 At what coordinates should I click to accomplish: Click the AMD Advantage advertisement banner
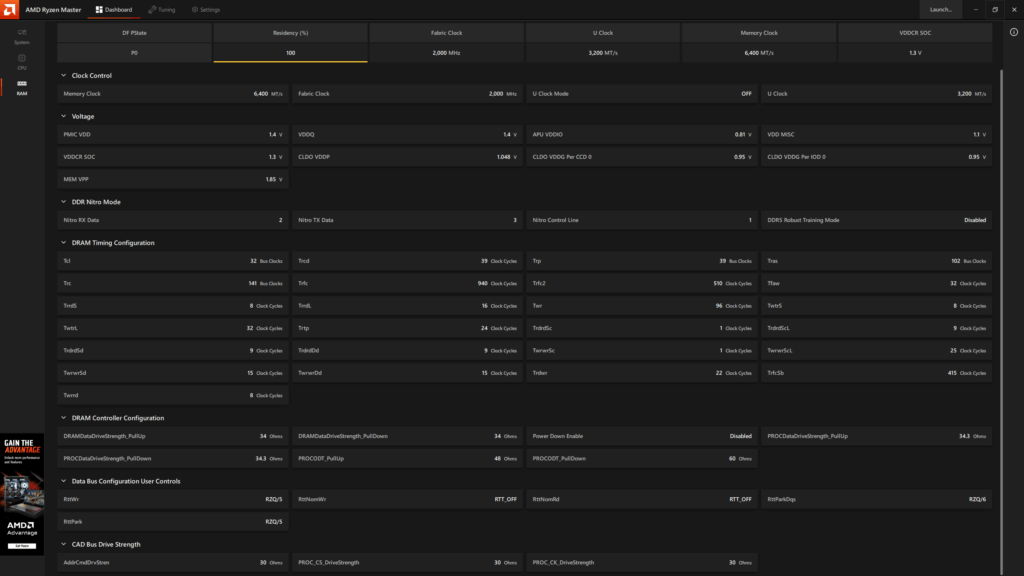22,494
